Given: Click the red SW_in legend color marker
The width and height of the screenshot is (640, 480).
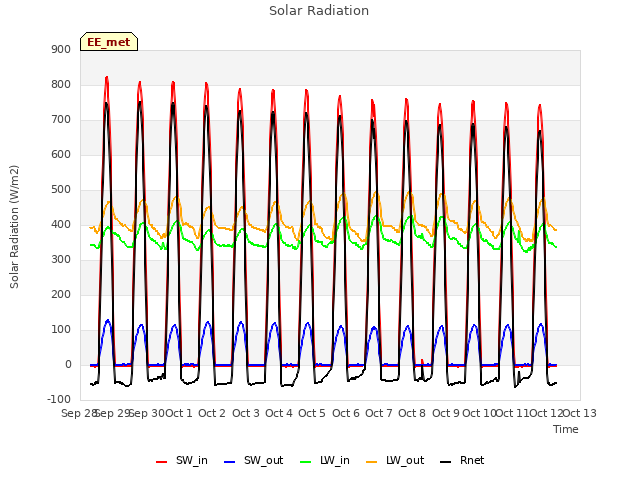Looking at the screenshot, I should [162, 462].
